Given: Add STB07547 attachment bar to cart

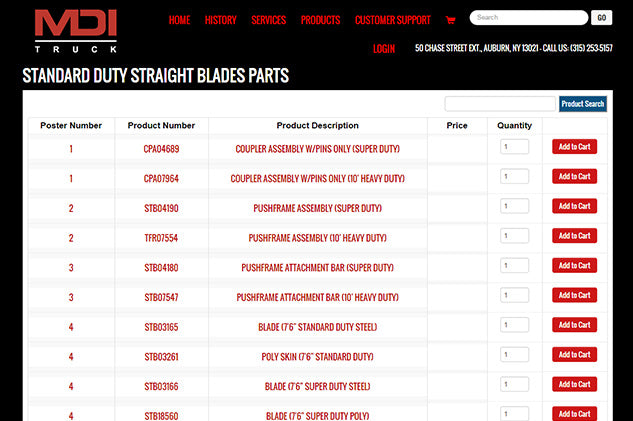Looking at the screenshot, I should (x=574, y=295).
